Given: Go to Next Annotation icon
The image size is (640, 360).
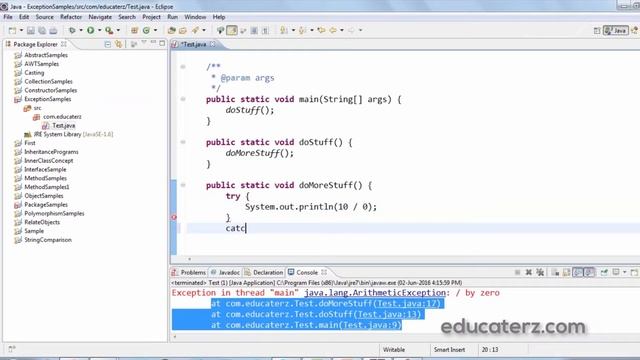Looking at the screenshot, I should pos(284,30).
